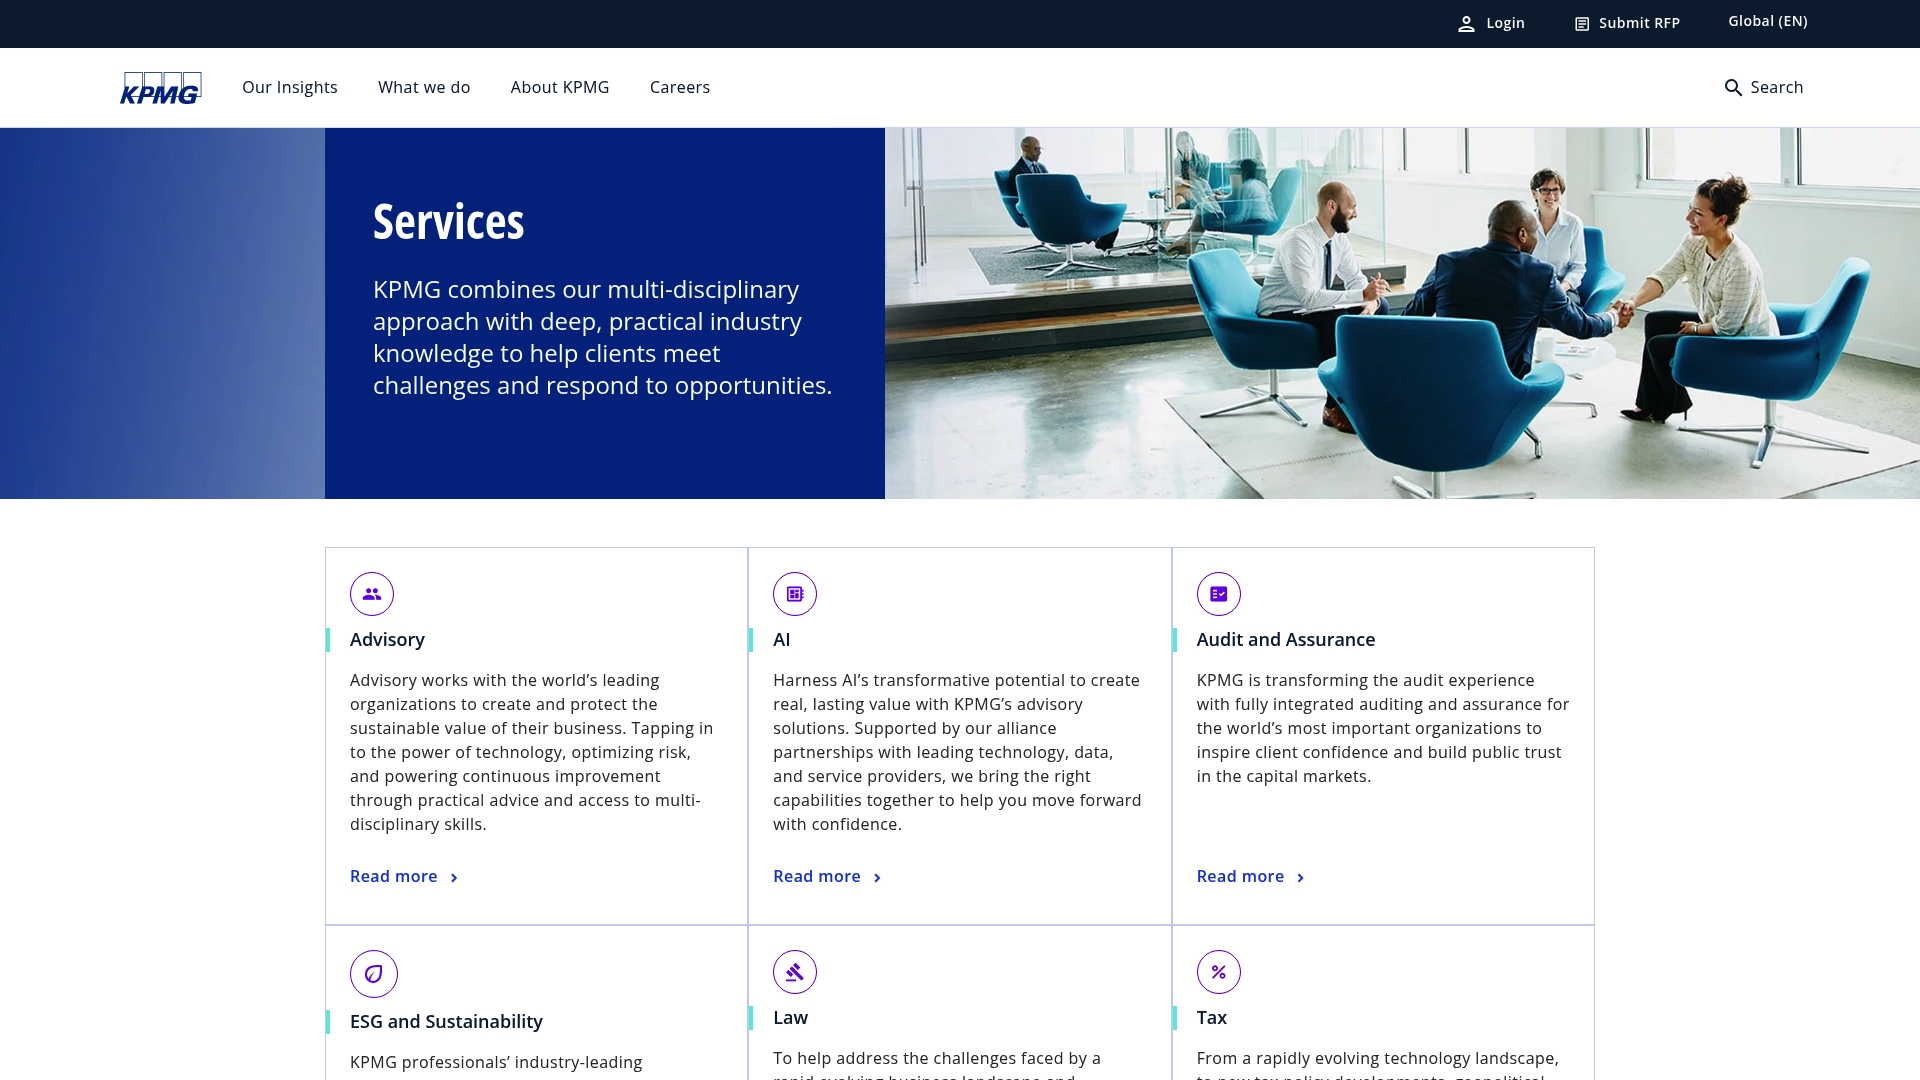Click the Services banner title

point(448,221)
